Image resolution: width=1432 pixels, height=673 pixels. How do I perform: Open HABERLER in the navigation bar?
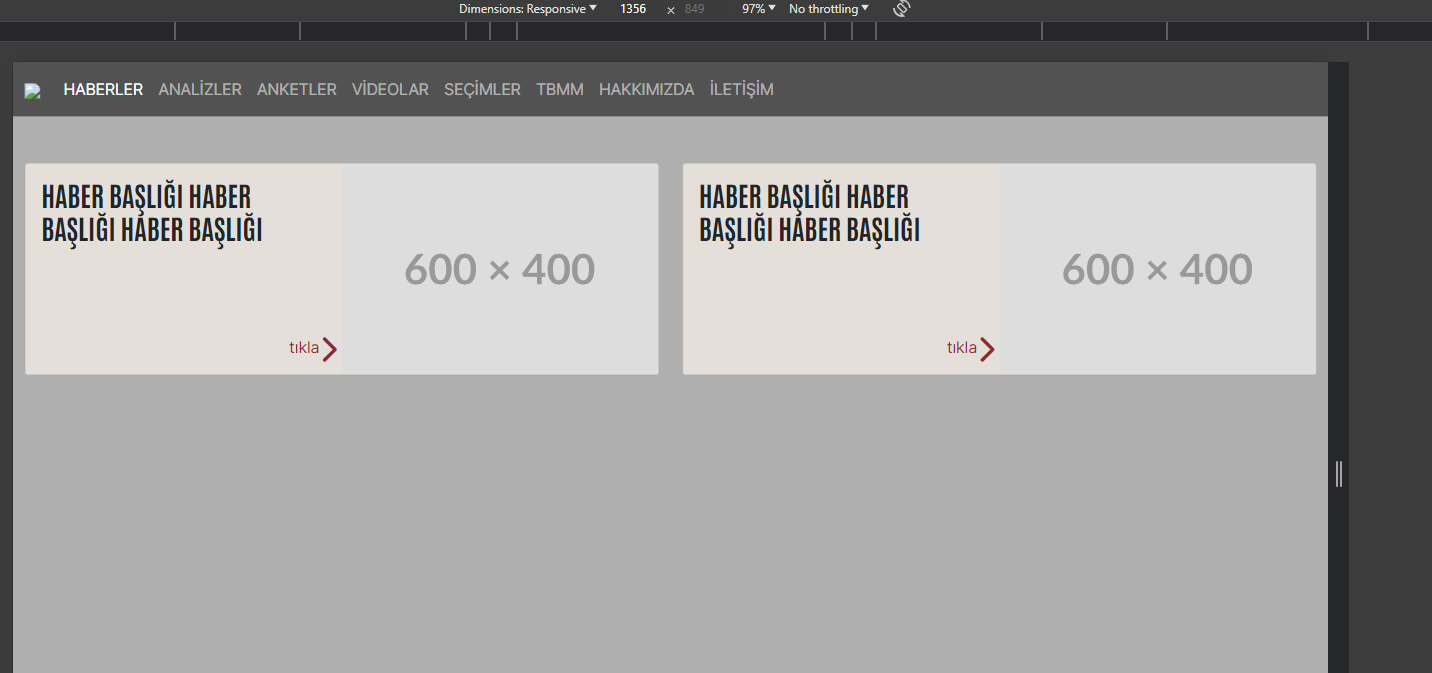tap(103, 90)
